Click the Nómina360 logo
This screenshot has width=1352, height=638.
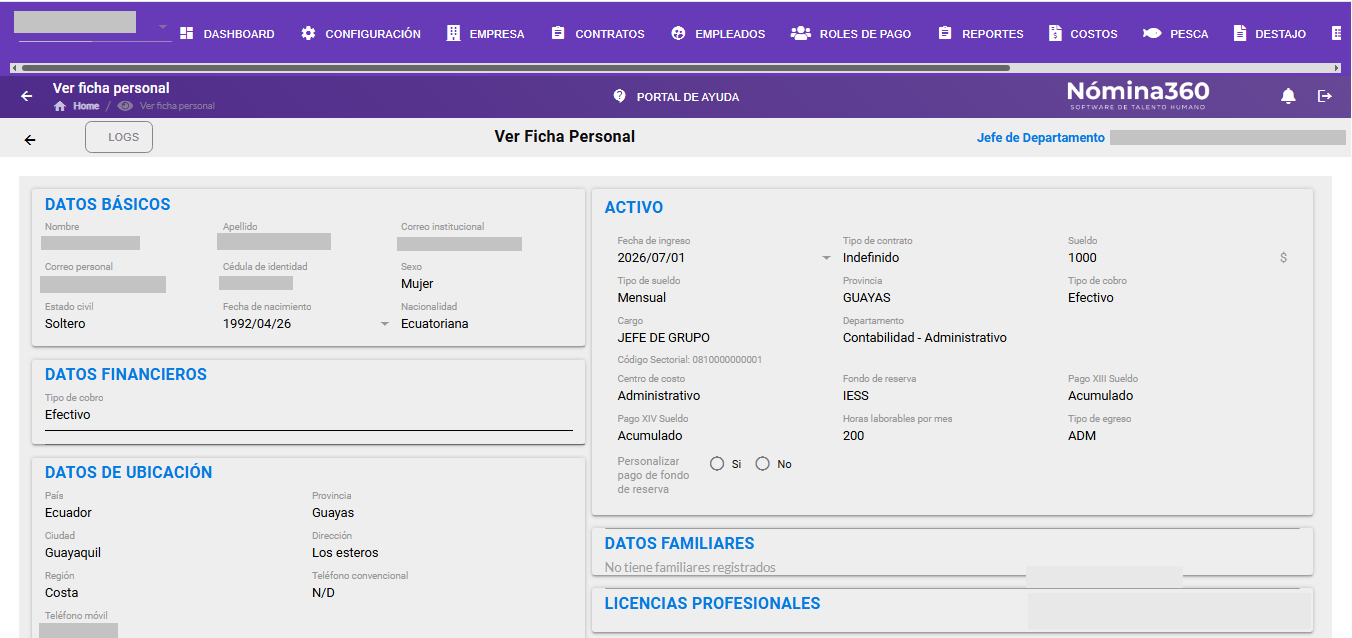click(1138, 94)
